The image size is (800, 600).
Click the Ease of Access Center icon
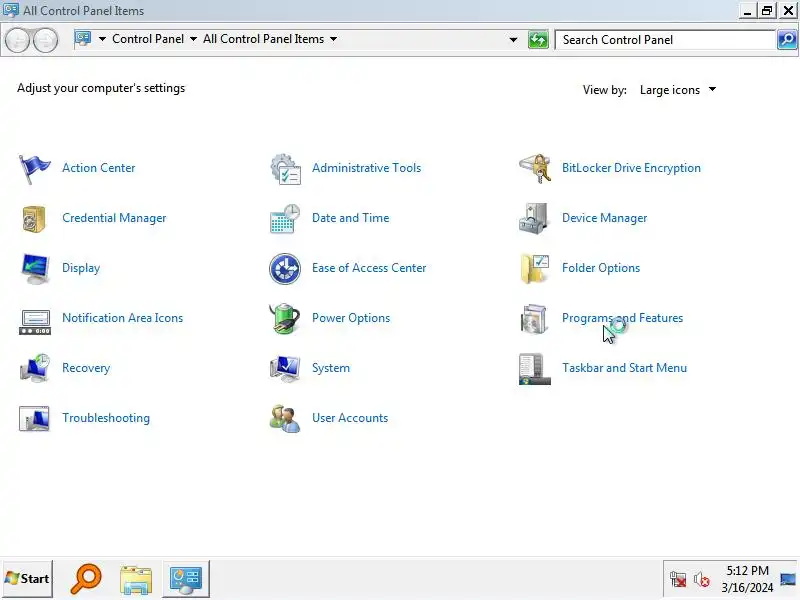coord(285,268)
